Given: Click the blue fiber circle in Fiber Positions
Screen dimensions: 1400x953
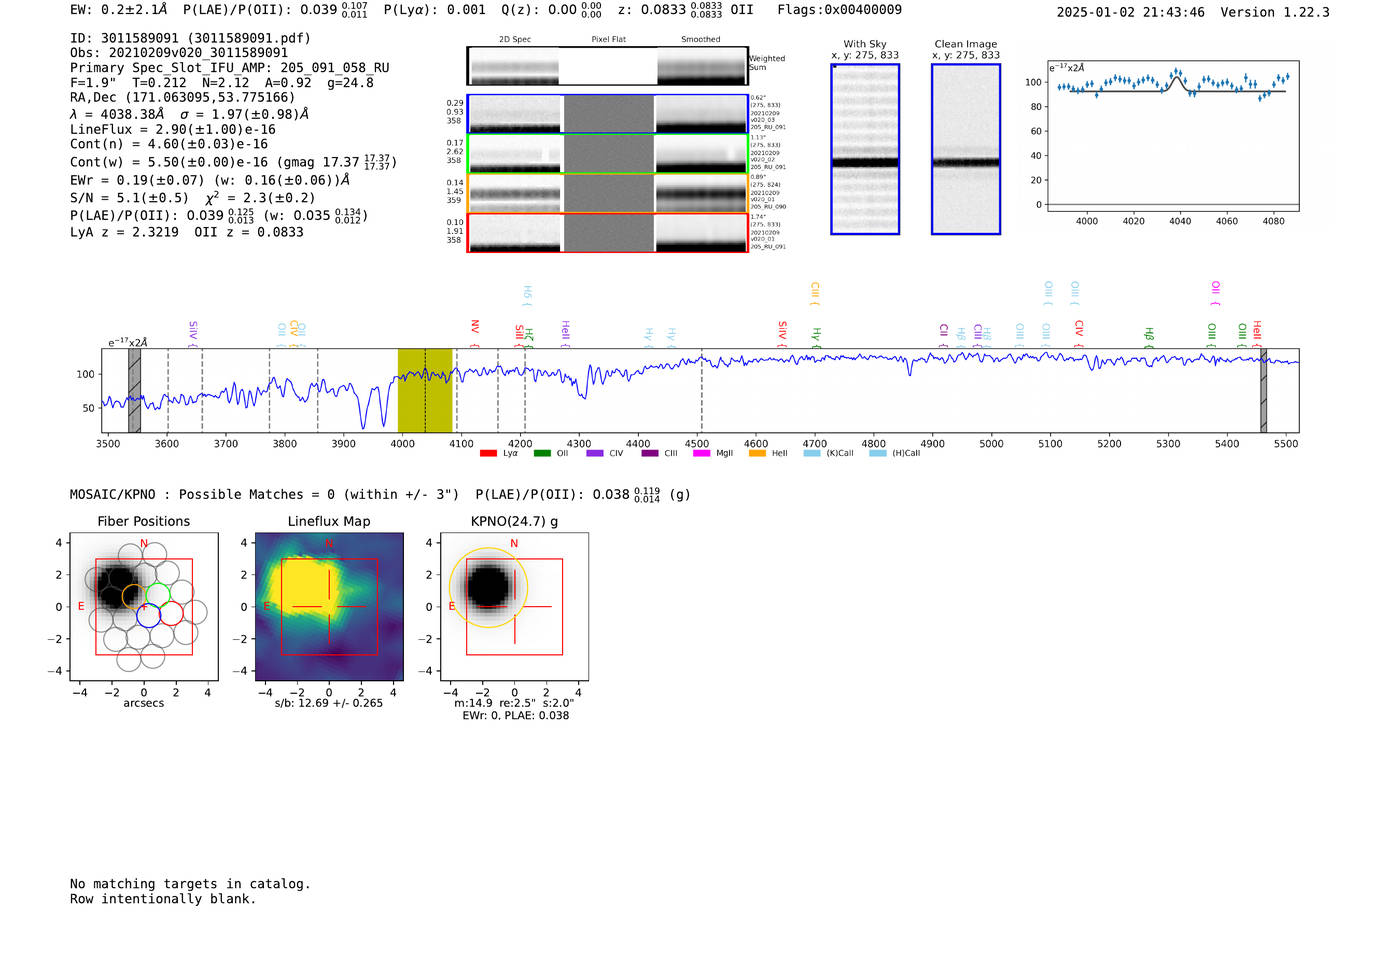Looking at the screenshot, I should click(148, 616).
